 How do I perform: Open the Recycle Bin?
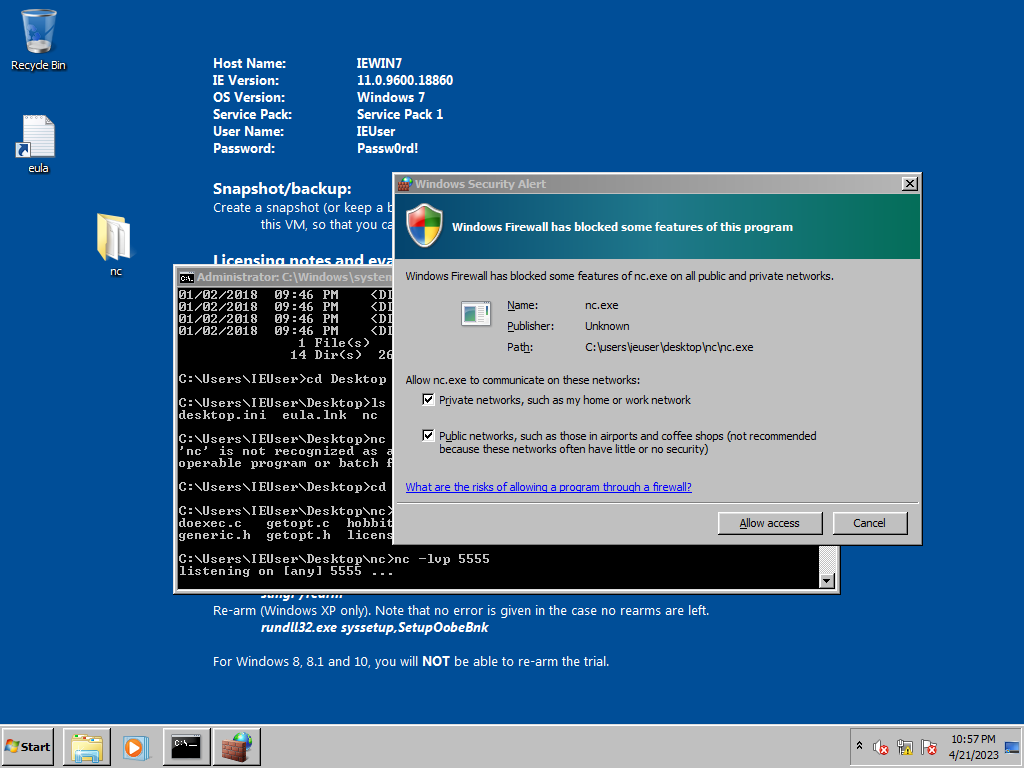tap(37, 35)
